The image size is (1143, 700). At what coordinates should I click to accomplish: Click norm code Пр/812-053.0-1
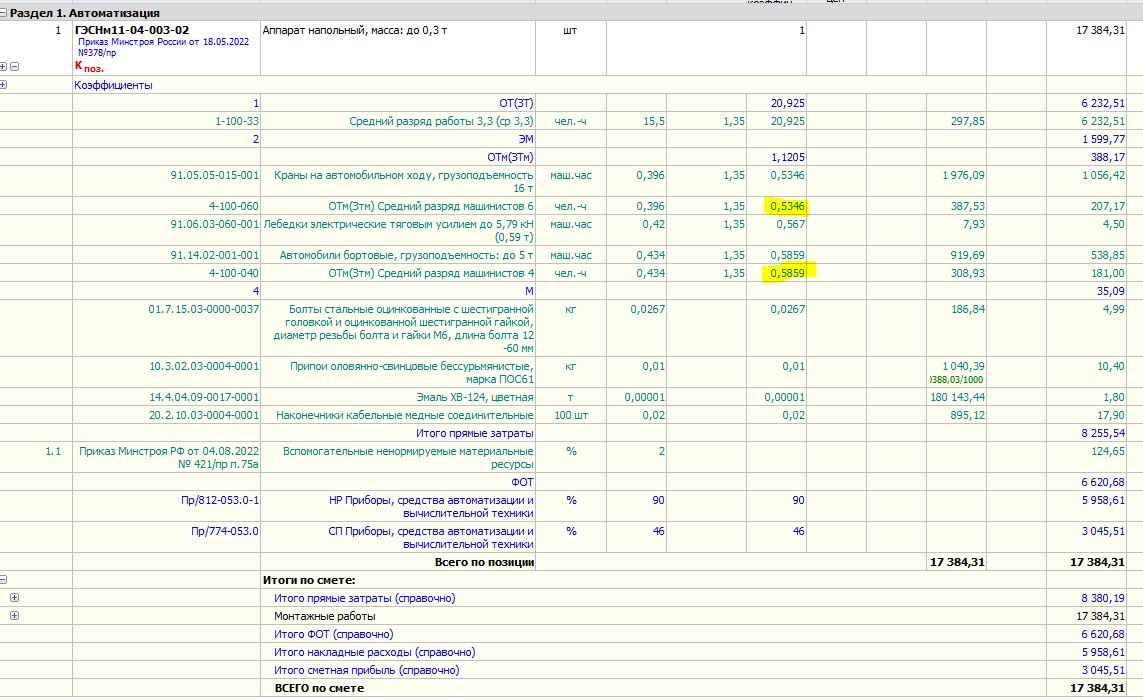(x=218, y=500)
